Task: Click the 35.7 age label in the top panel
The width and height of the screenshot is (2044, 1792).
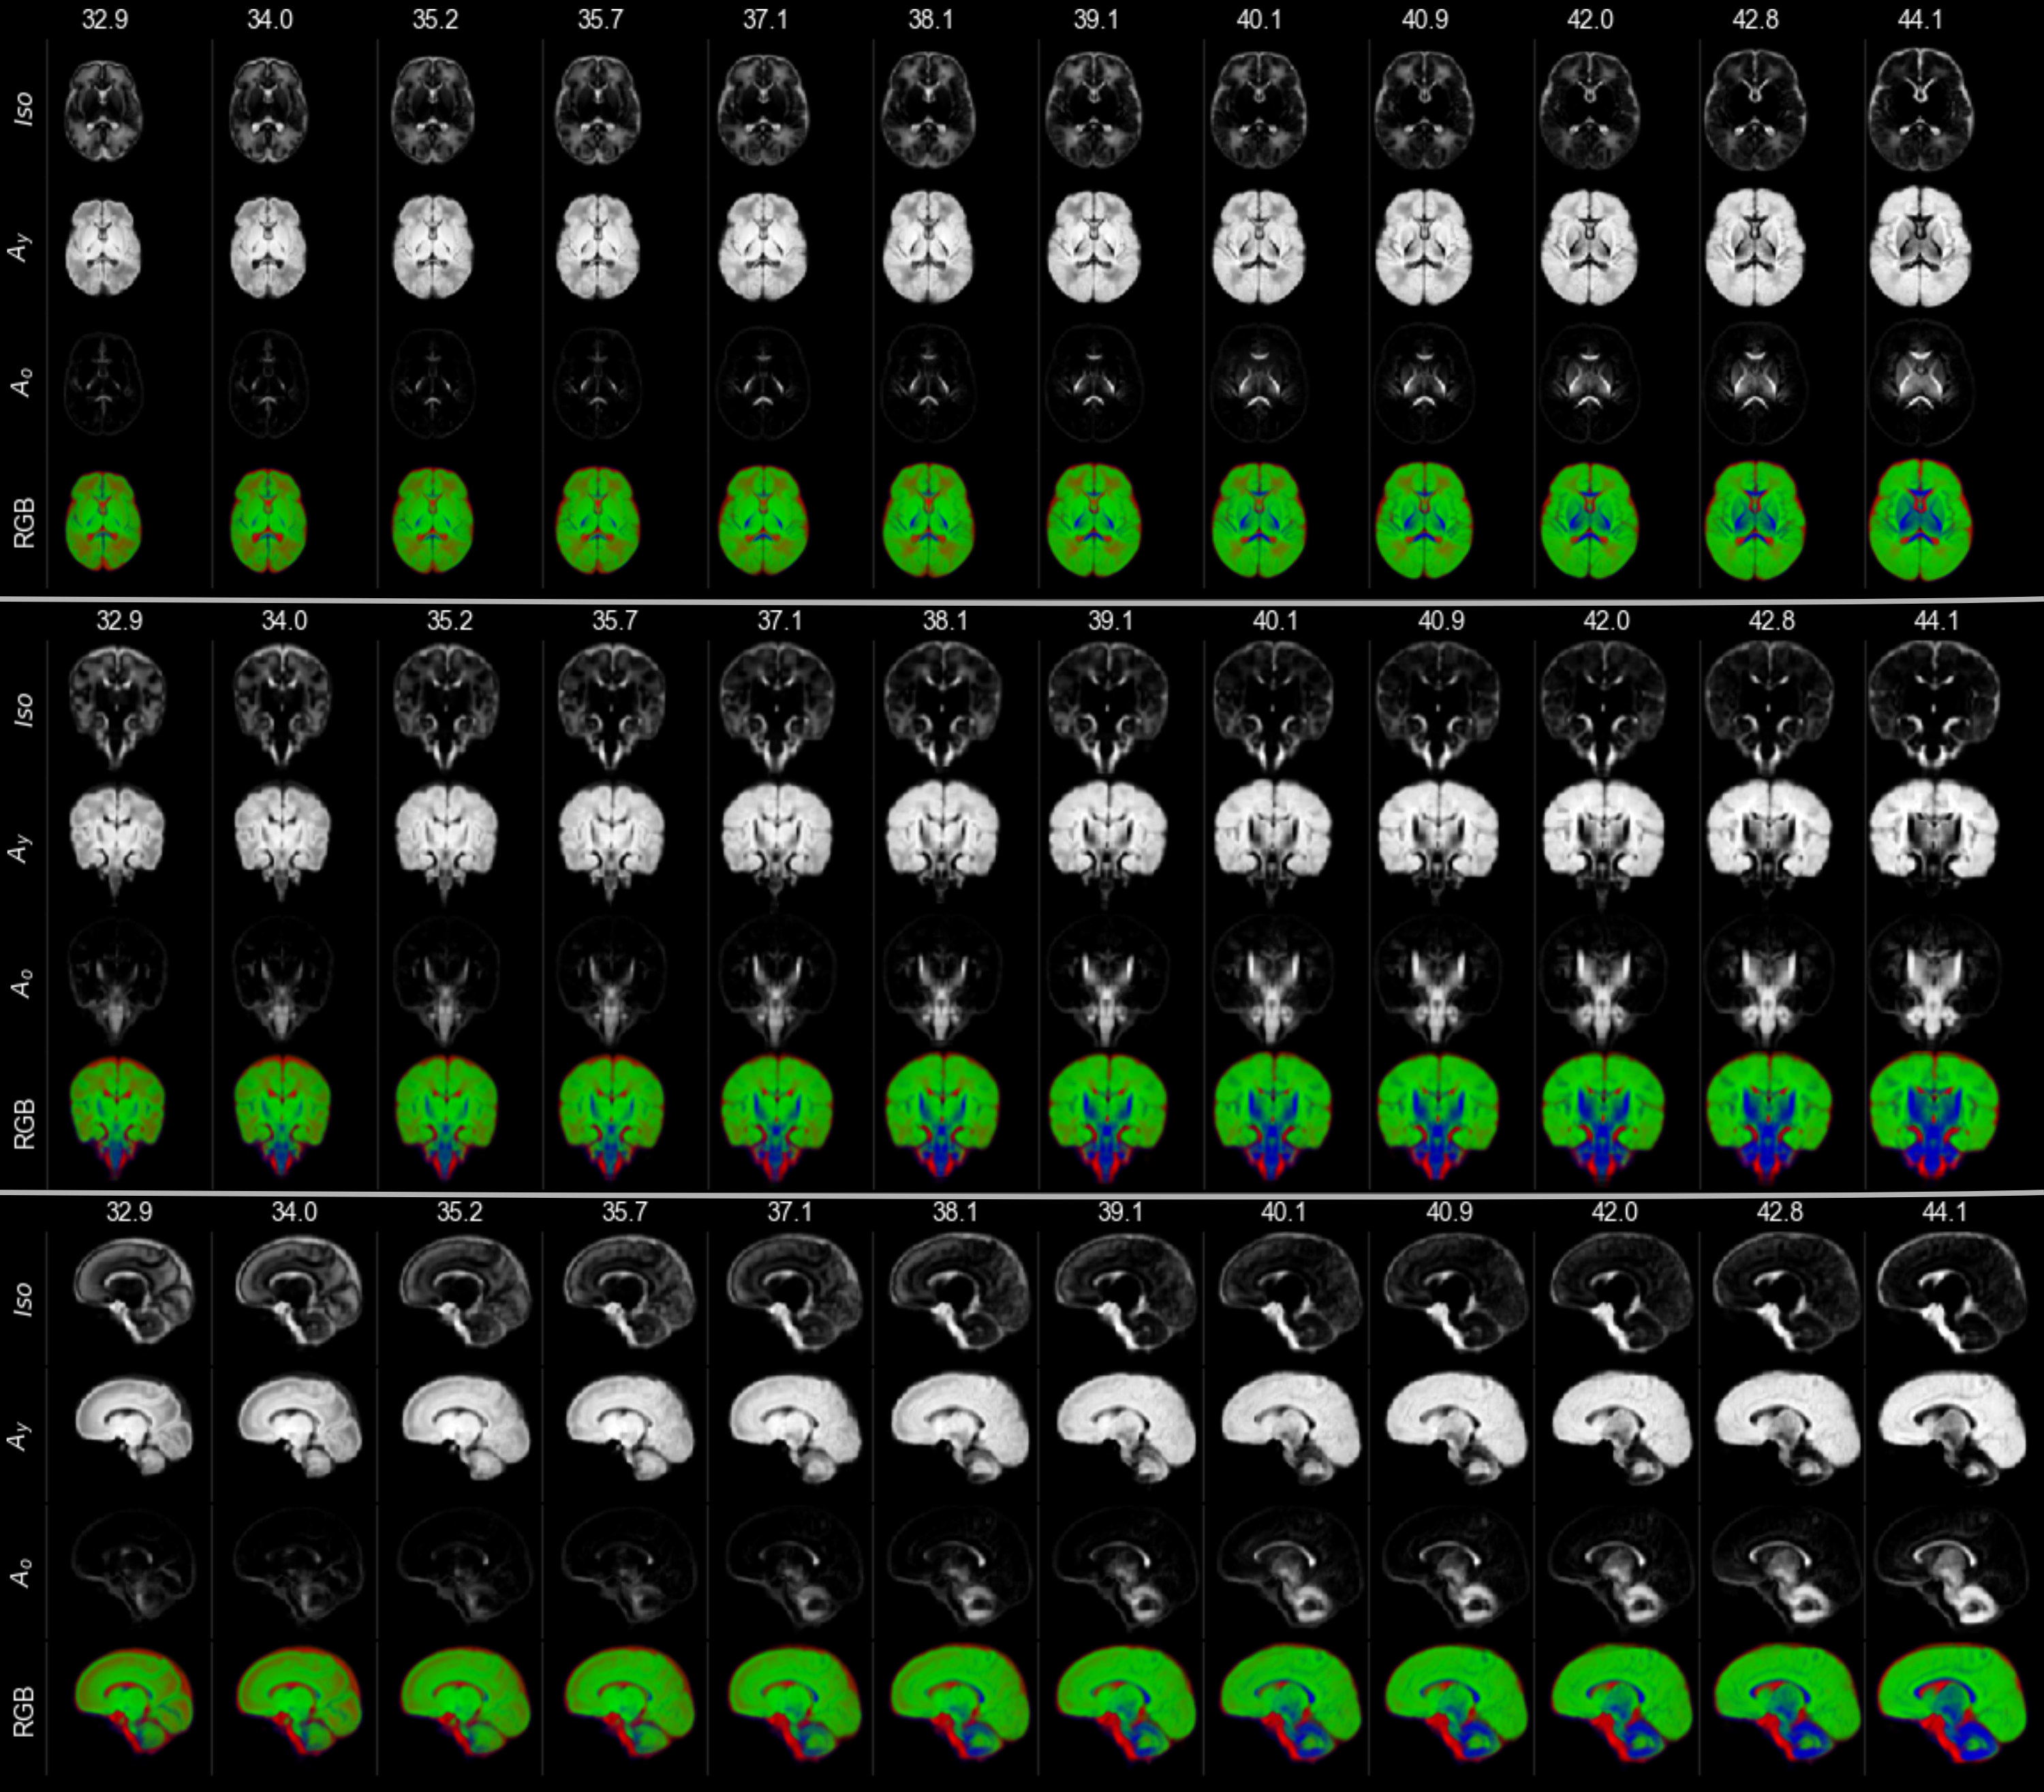Action: (600, 19)
